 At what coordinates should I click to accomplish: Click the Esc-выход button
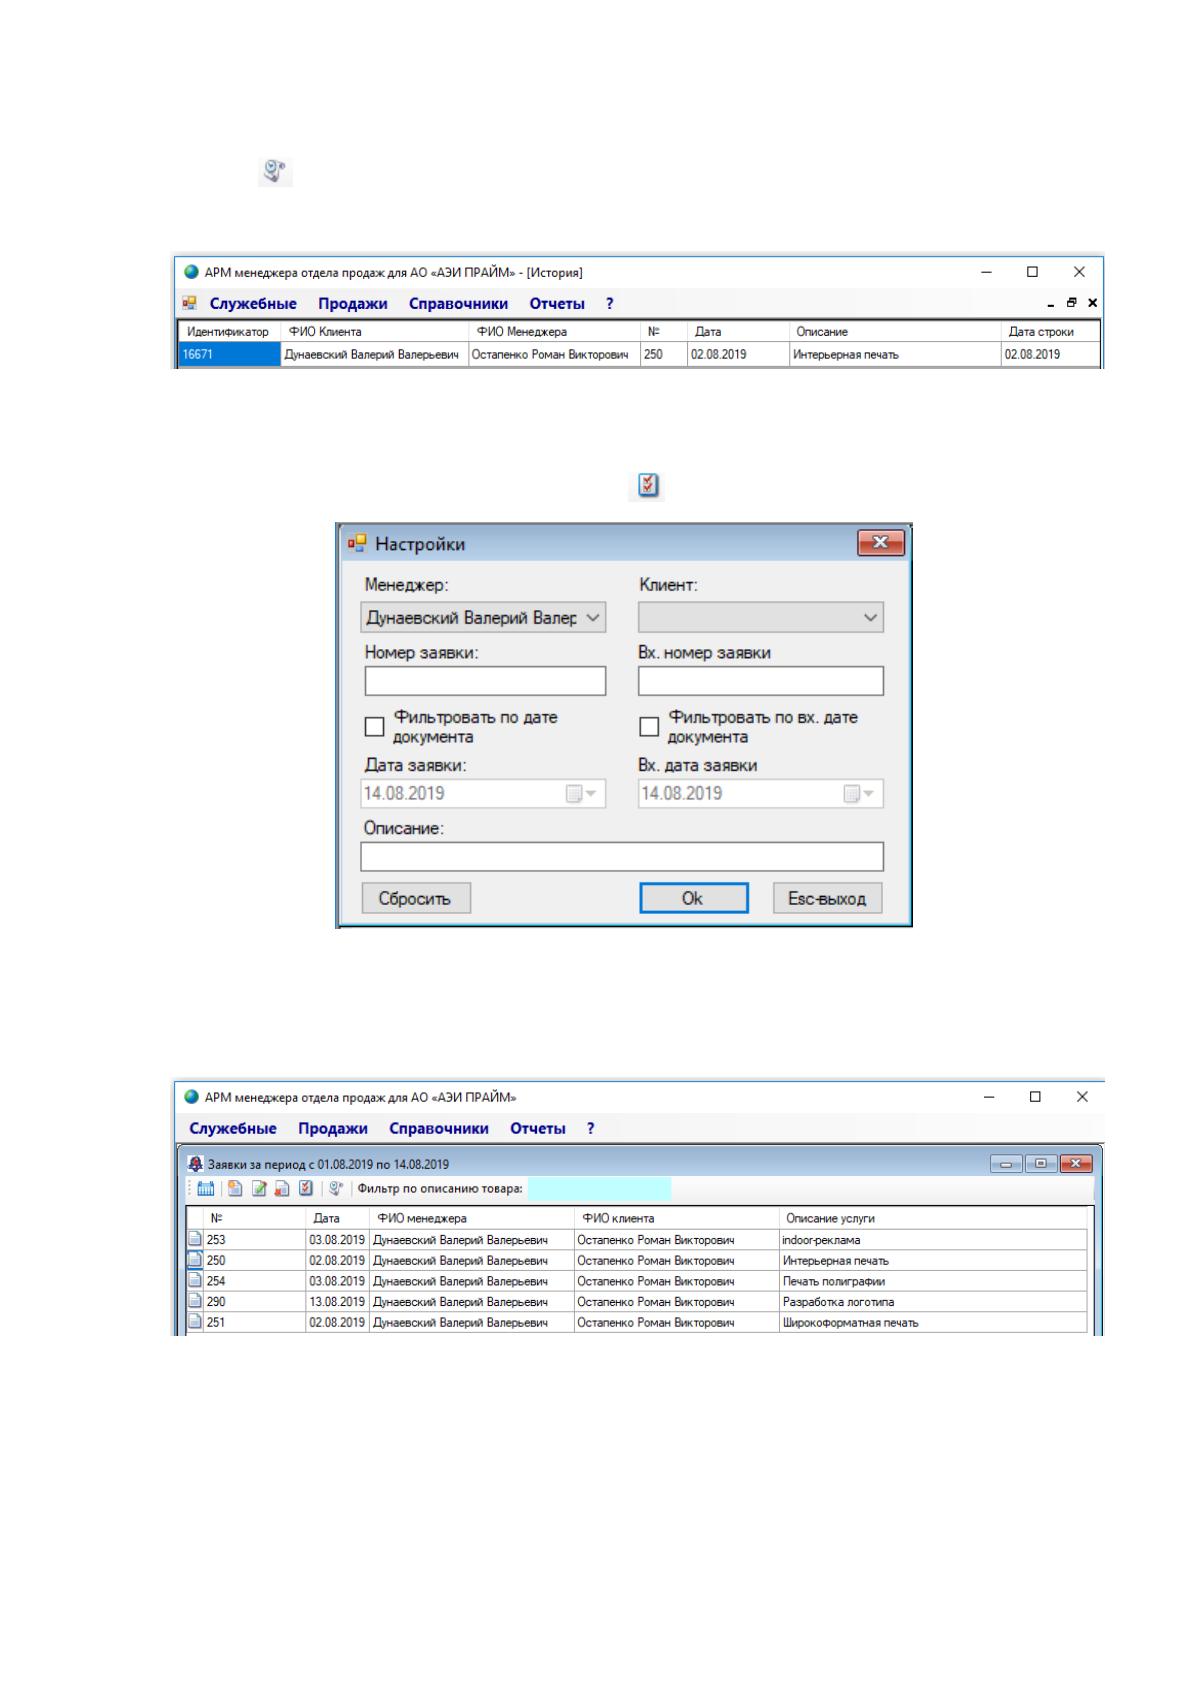coord(828,898)
